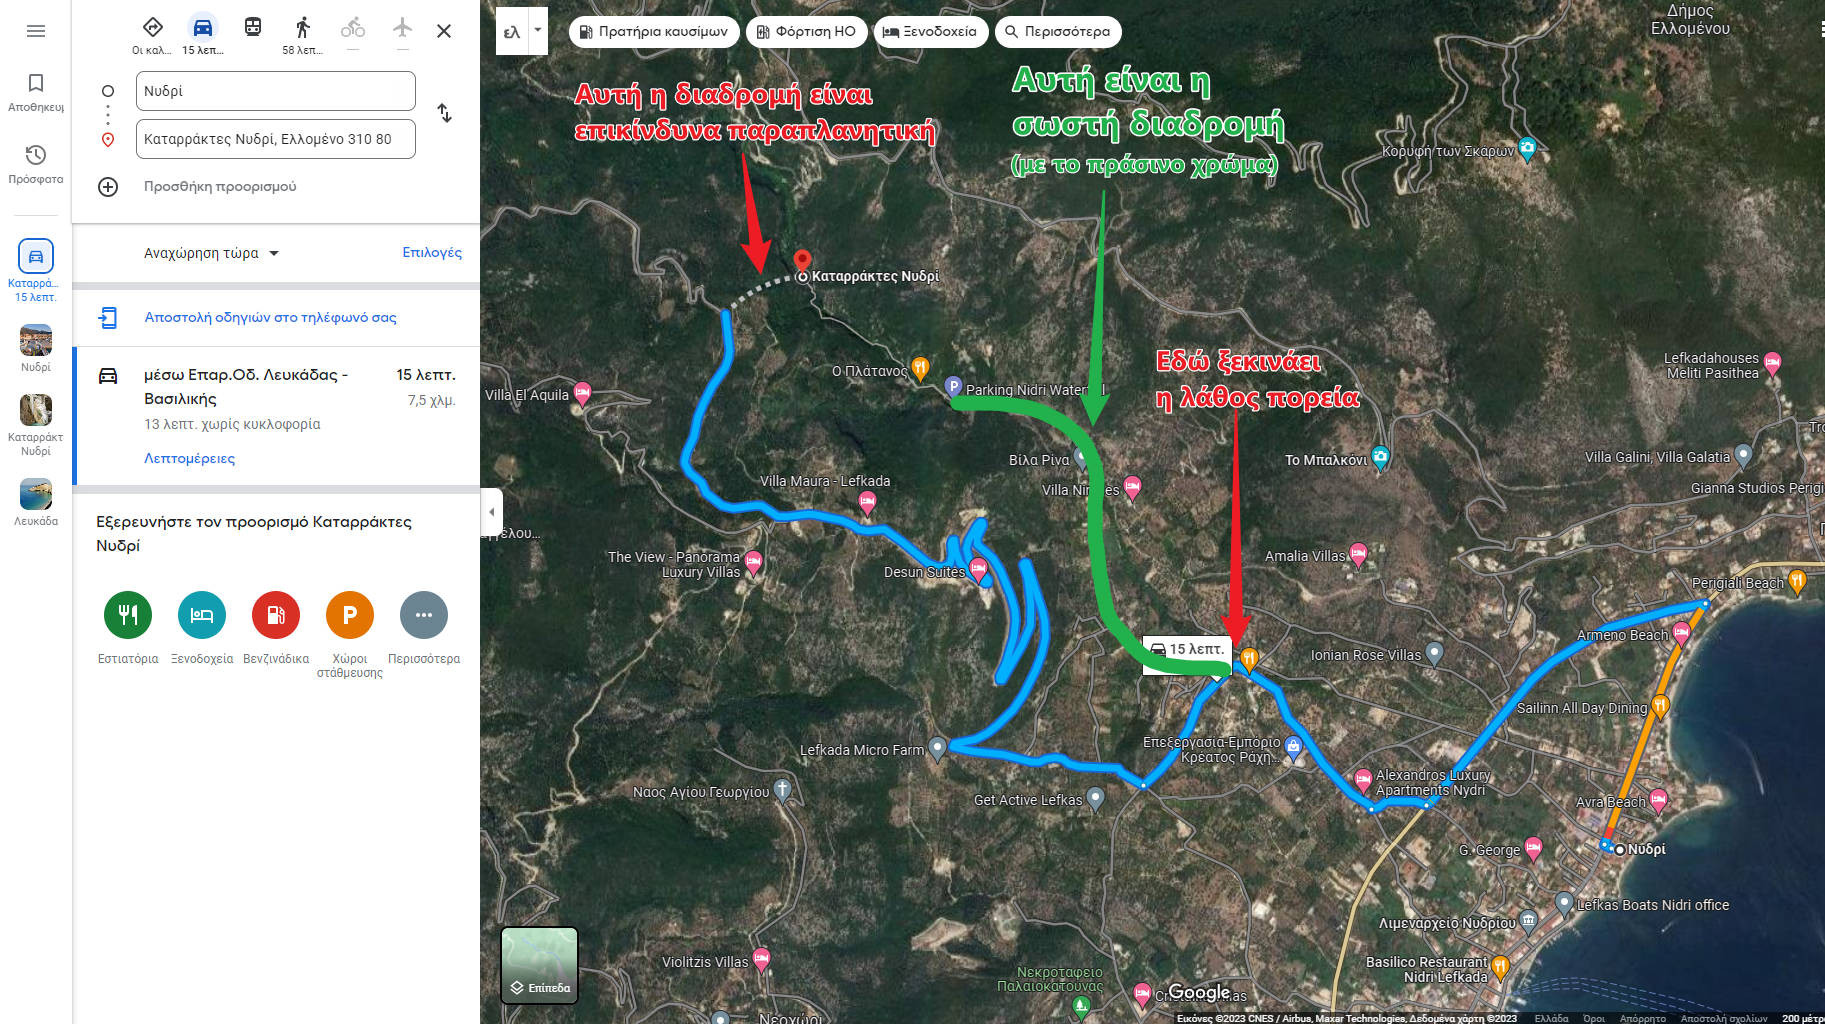The image size is (1825, 1024).
Task: Open Lefkadahouses Meliti Pasithea marker
Action: pyautogui.click(x=1773, y=363)
